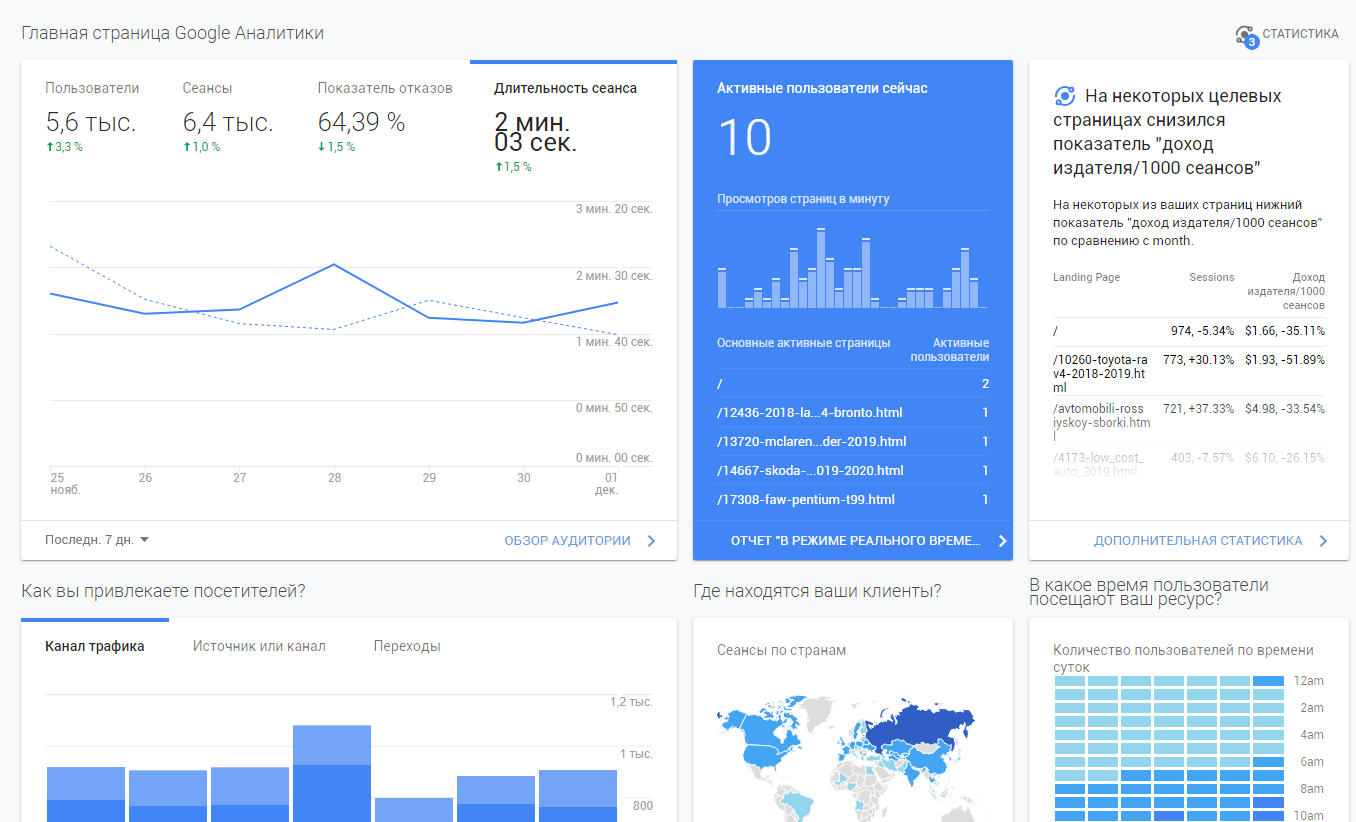Screen dimensions: 1356x822
Task: Click the 28 date label on the chart axis
Action: click(334, 478)
